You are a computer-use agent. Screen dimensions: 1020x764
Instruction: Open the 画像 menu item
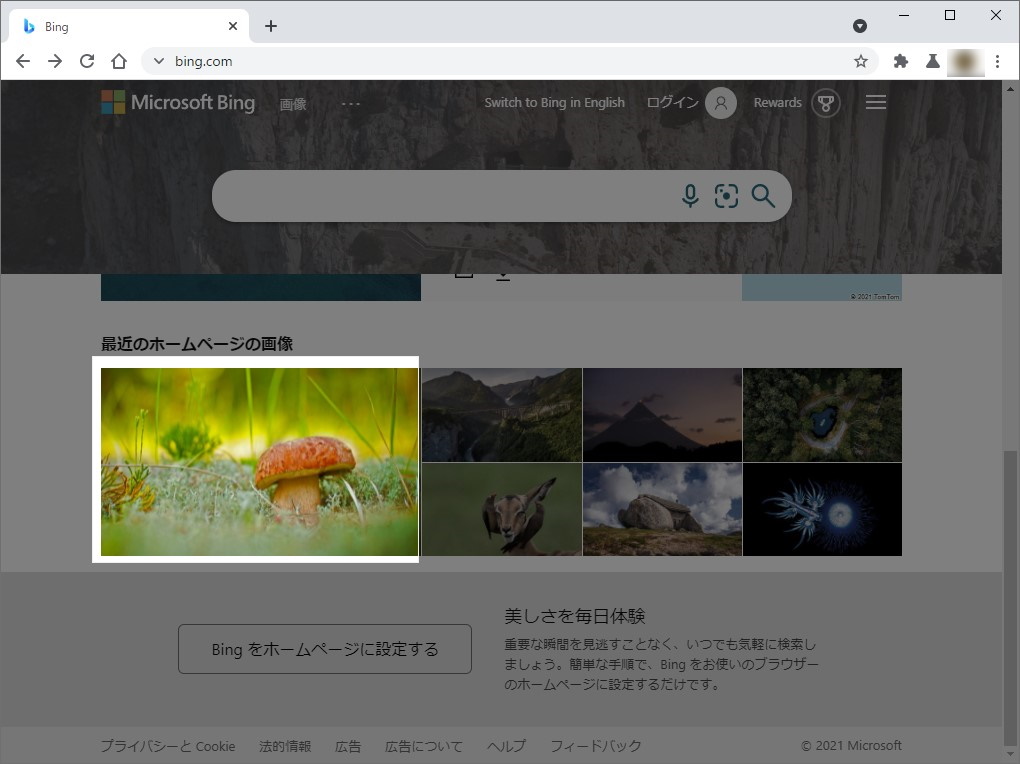click(x=293, y=103)
